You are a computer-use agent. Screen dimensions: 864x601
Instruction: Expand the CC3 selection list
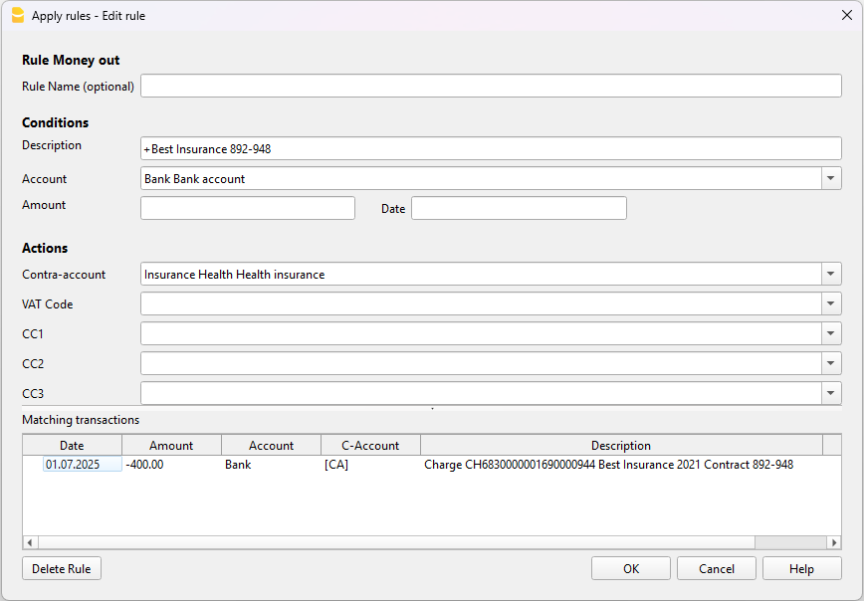click(x=831, y=392)
